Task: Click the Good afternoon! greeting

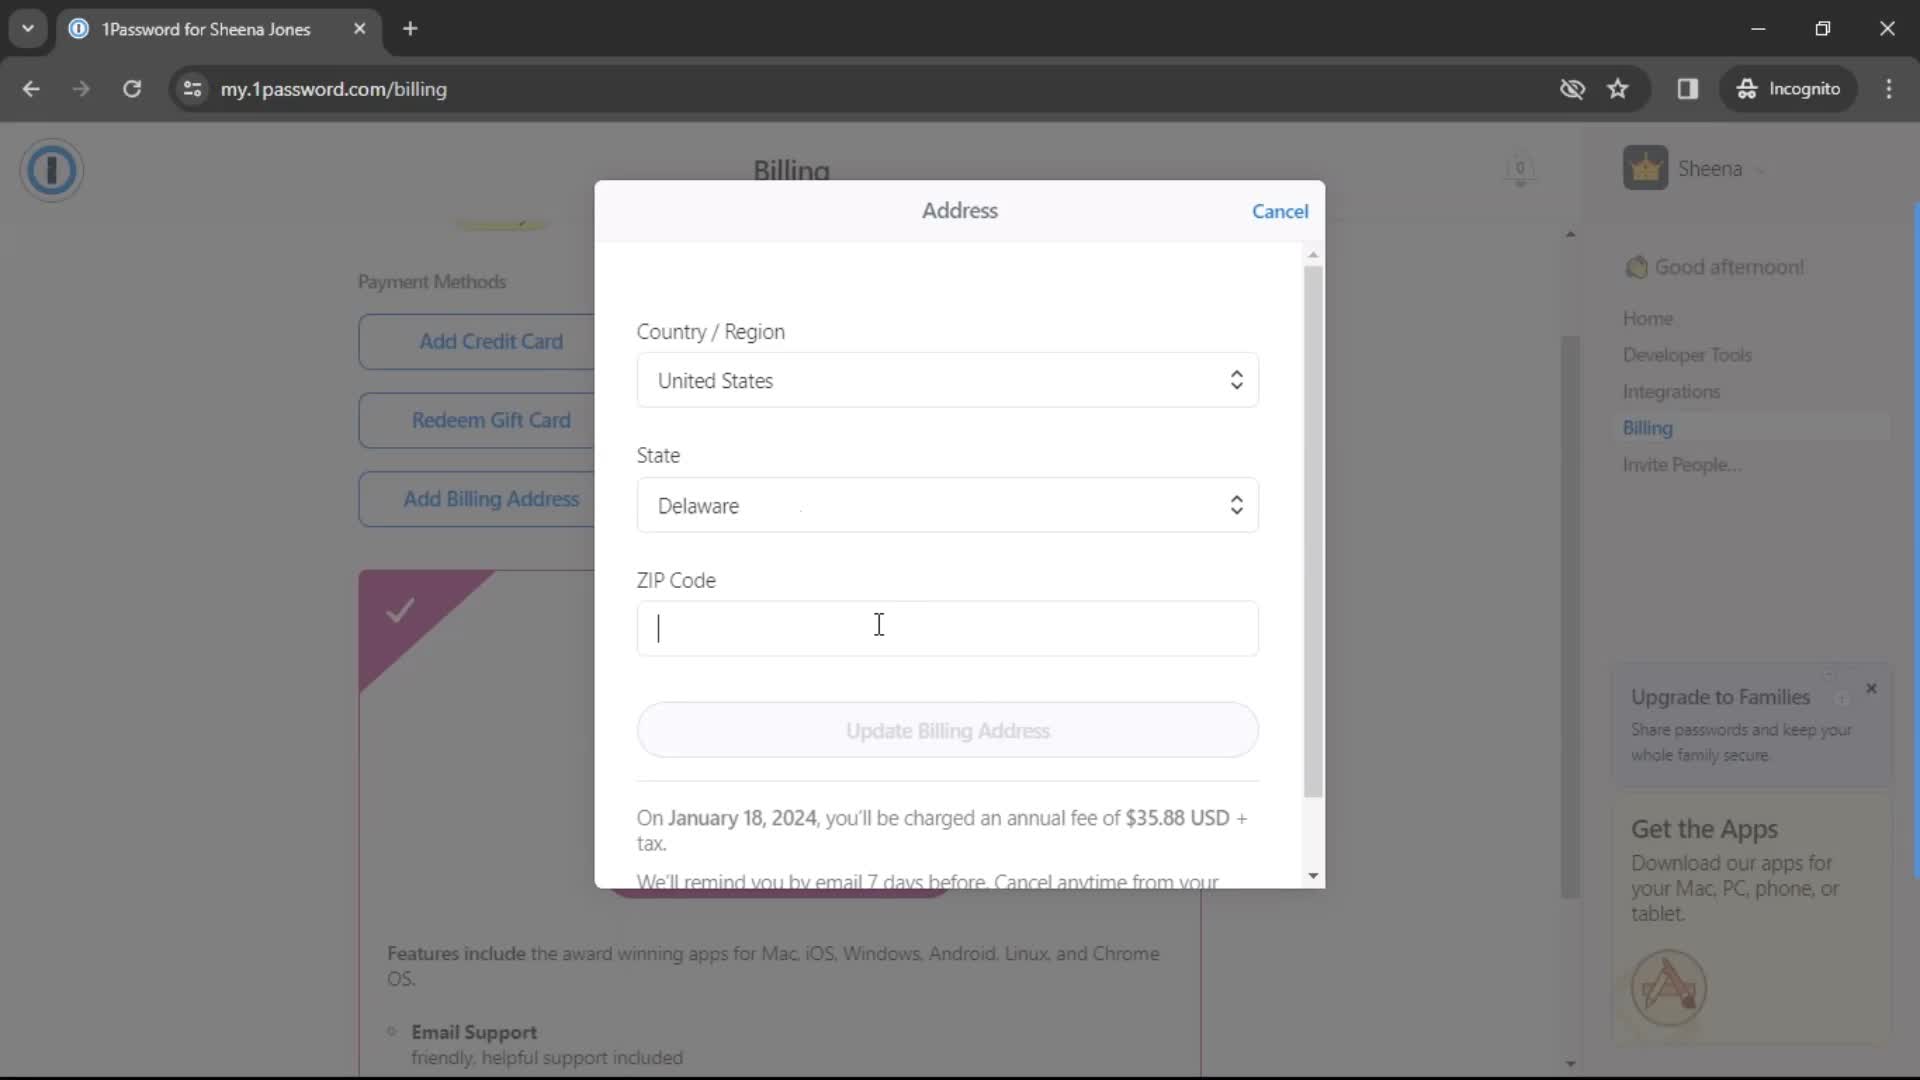Action: point(1729,267)
